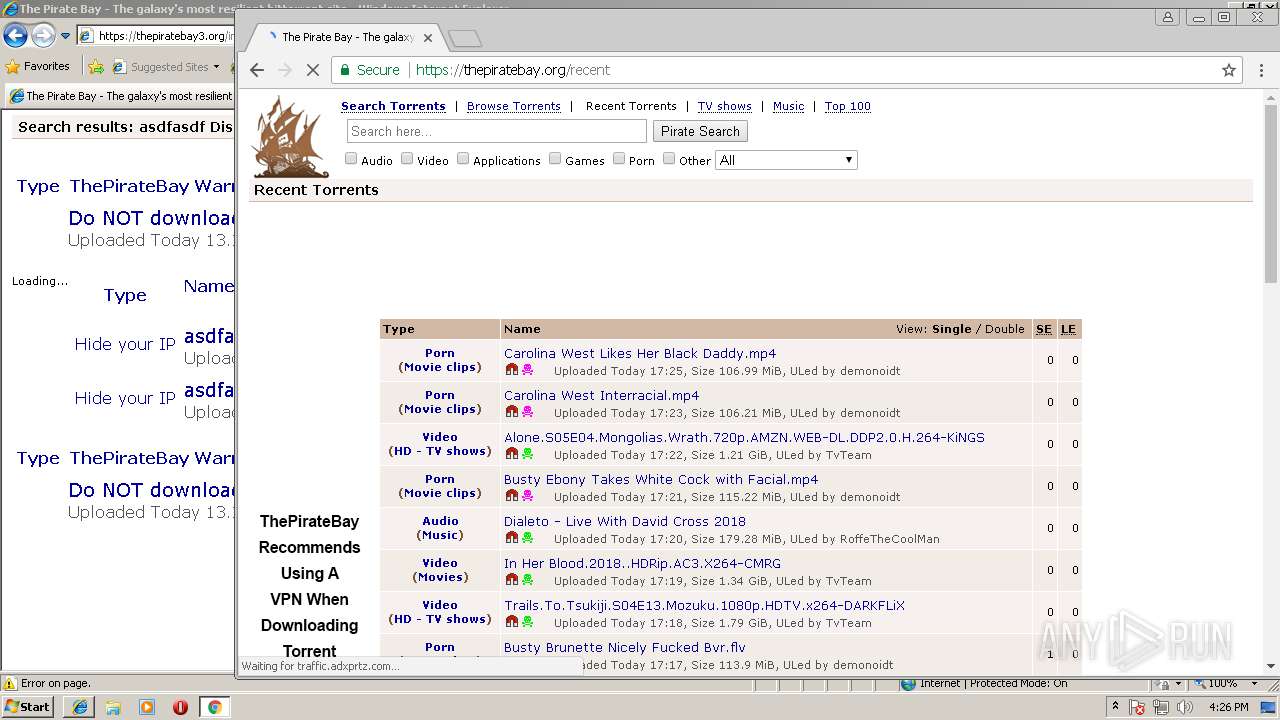Enable the Audio checkbox

click(351, 158)
